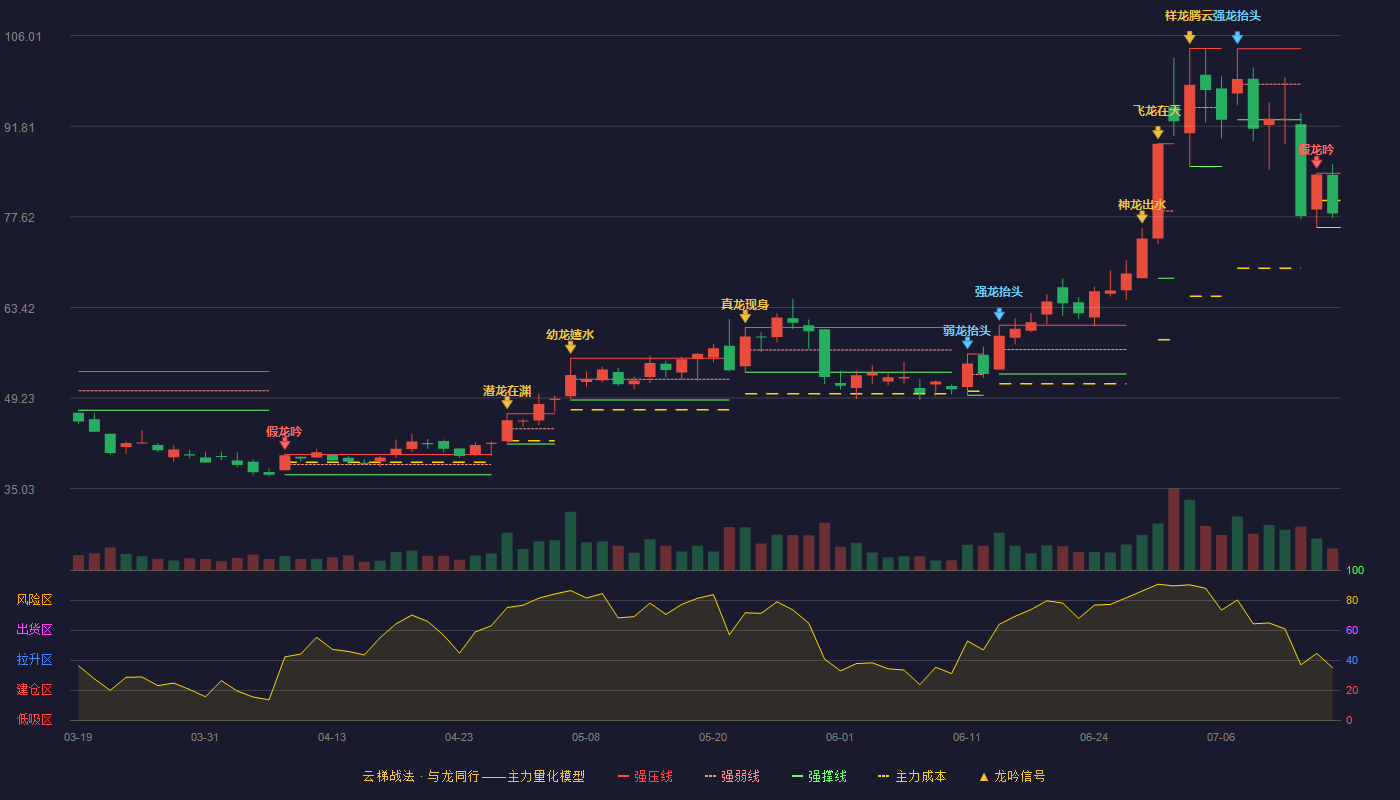Click the yellow arrow under 祥龙腾云
The height and width of the screenshot is (800, 1400).
pos(1190,37)
